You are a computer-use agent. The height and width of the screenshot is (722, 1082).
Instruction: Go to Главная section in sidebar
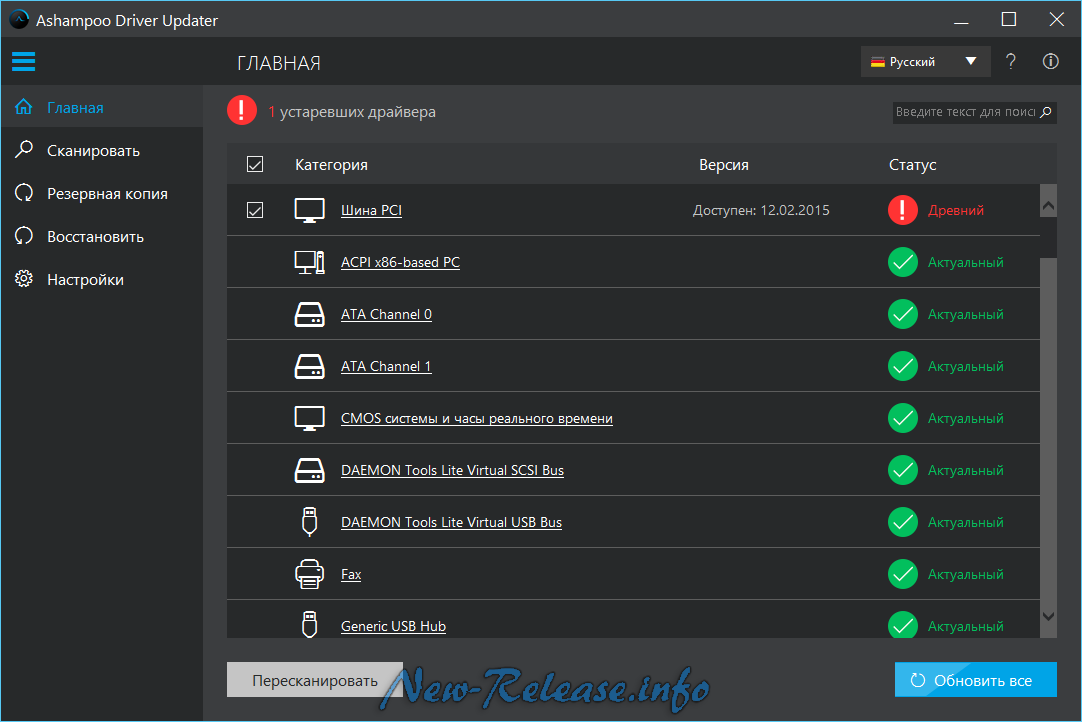click(x=102, y=107)
